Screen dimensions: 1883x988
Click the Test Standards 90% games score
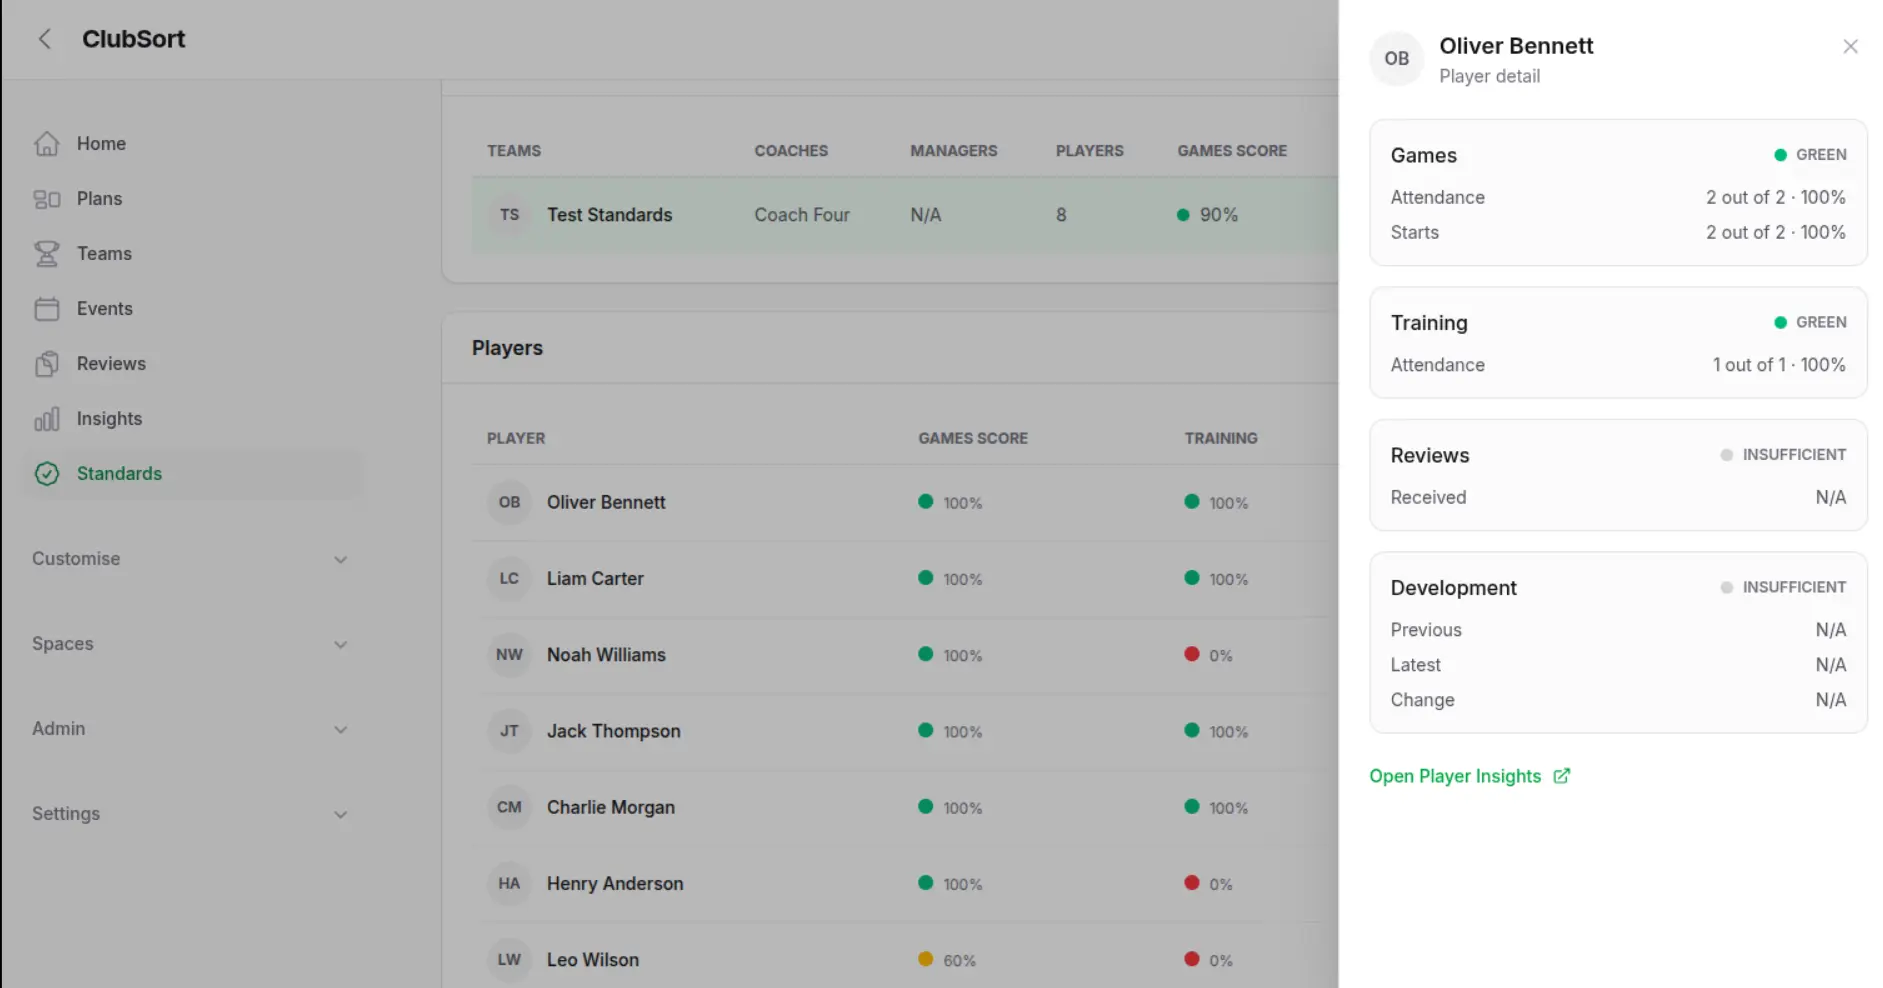[1208, 215]
